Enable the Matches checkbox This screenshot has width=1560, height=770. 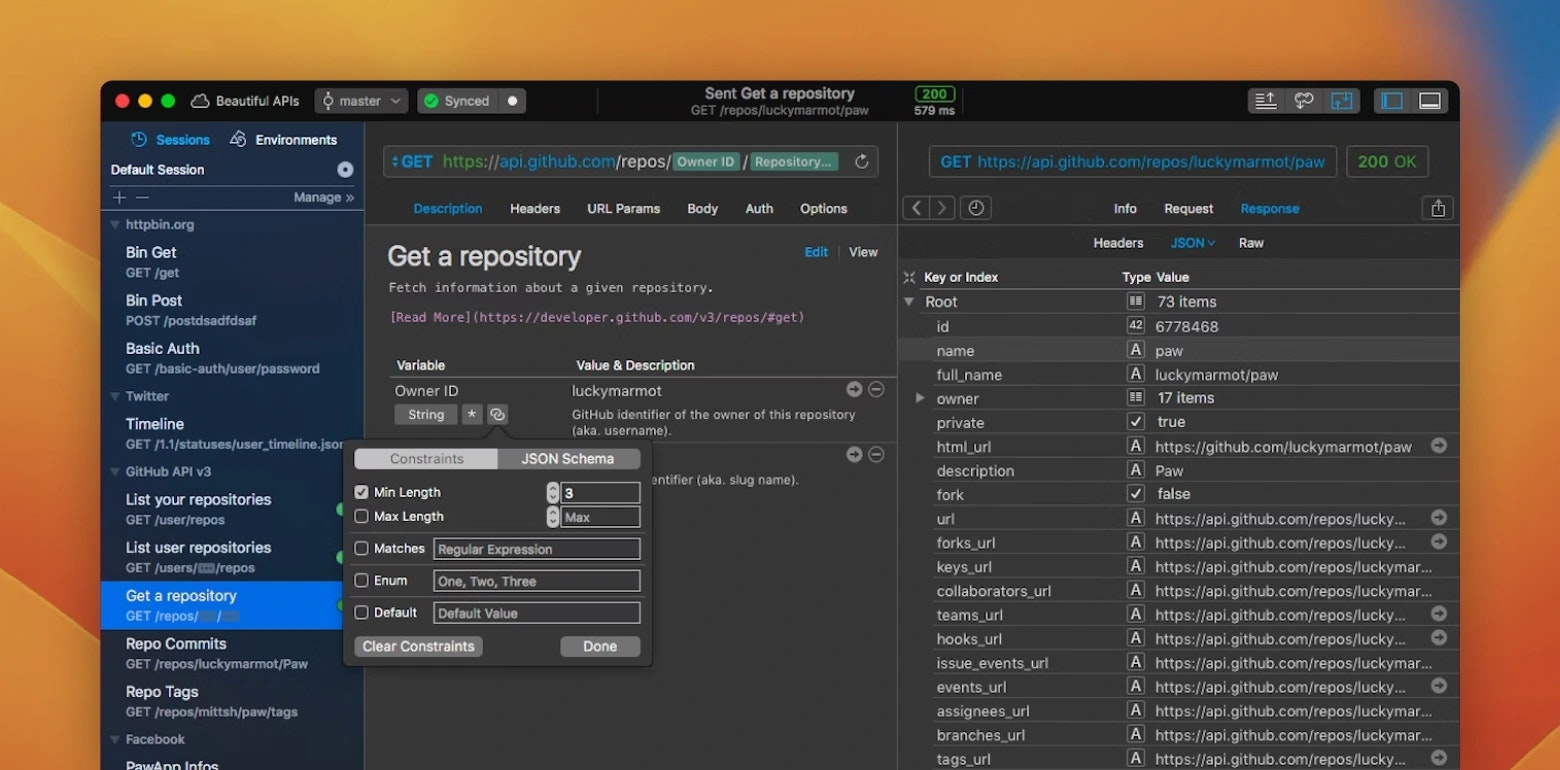(x=362, y=548)
